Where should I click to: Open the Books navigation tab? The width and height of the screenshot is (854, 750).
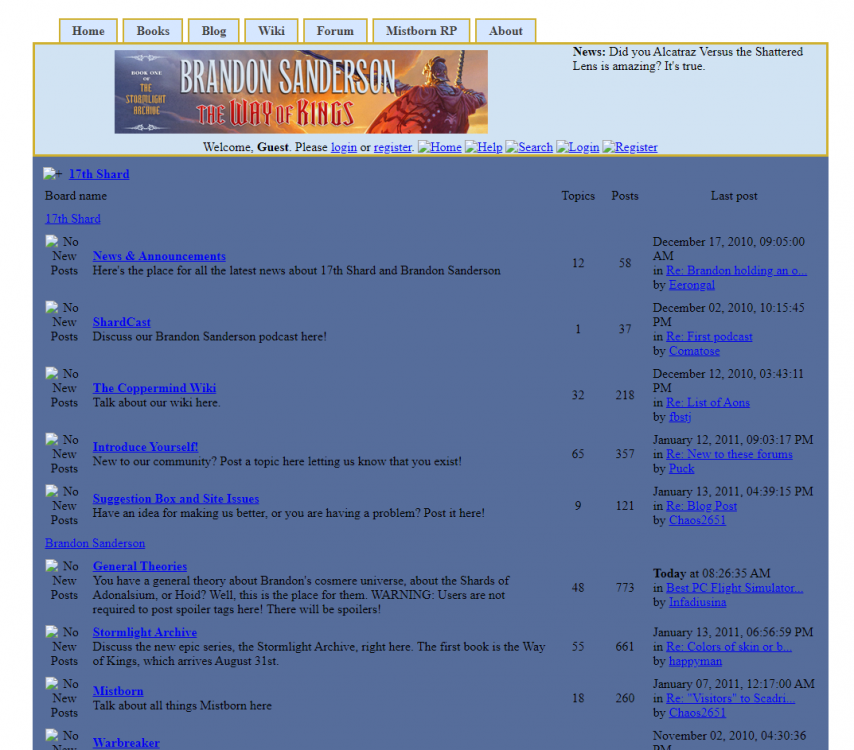pos(152,31)
